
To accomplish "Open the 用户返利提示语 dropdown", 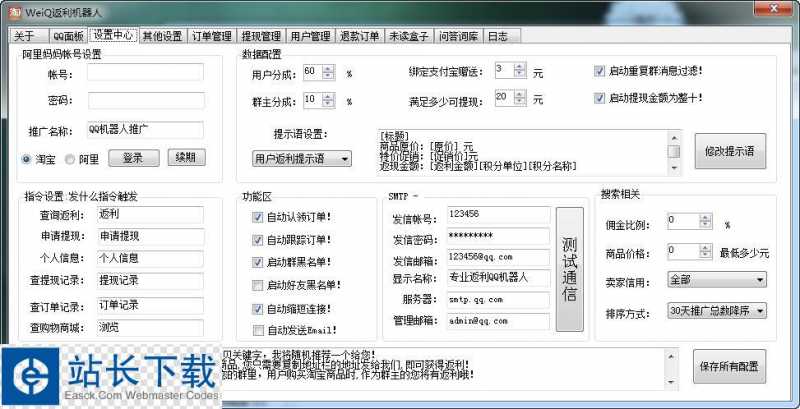I will coord(302,159).
